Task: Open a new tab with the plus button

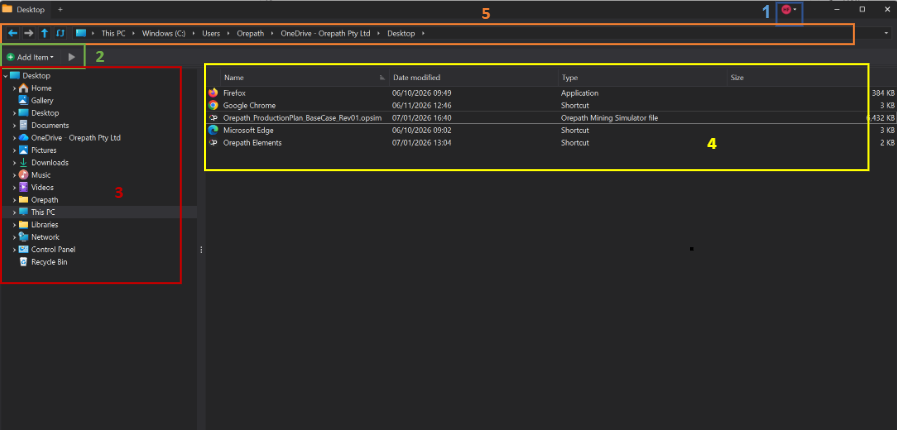Action: pyautogui.click(x=60, y=10)
